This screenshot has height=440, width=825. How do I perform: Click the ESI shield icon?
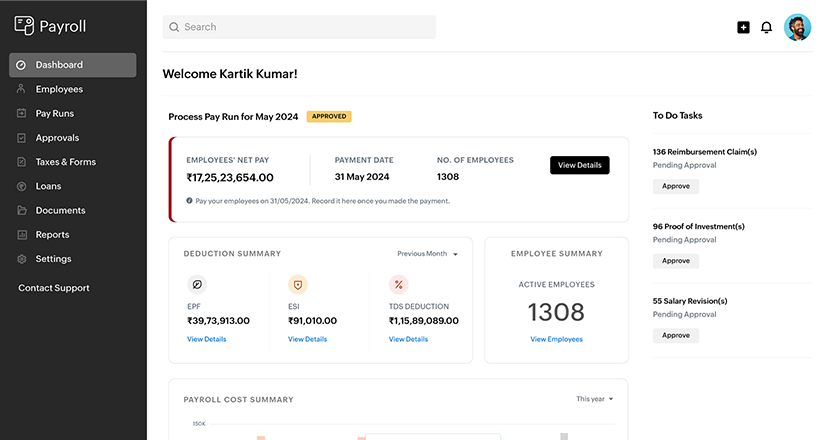point(297,284)
